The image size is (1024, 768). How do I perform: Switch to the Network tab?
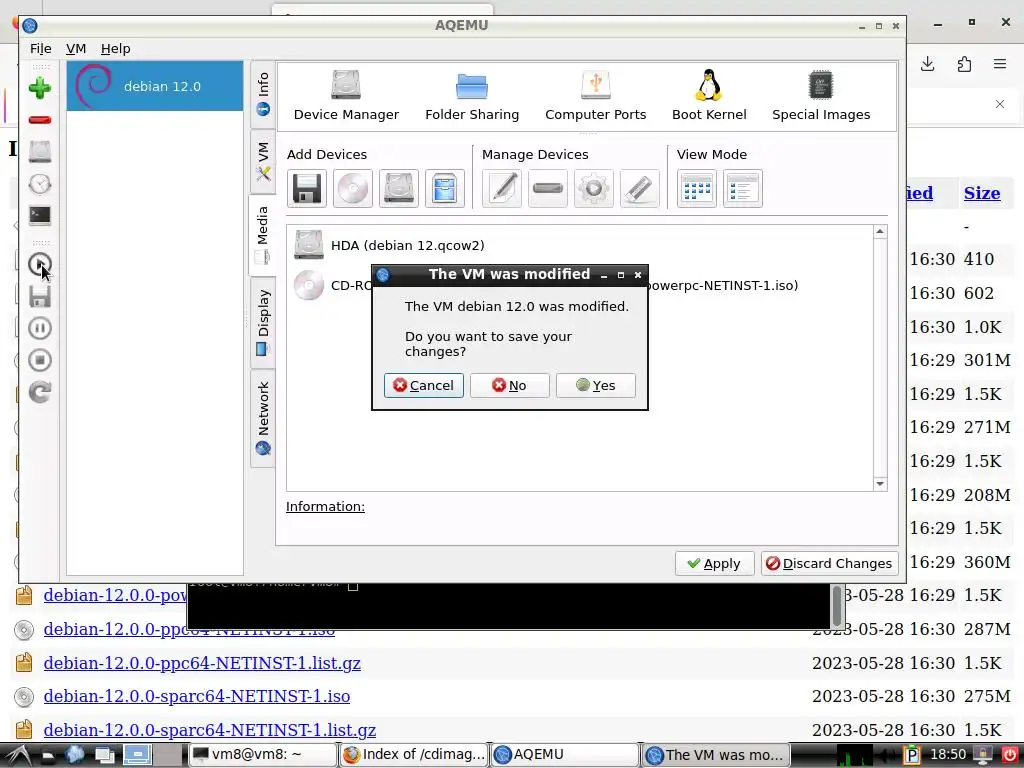[263, 418]
